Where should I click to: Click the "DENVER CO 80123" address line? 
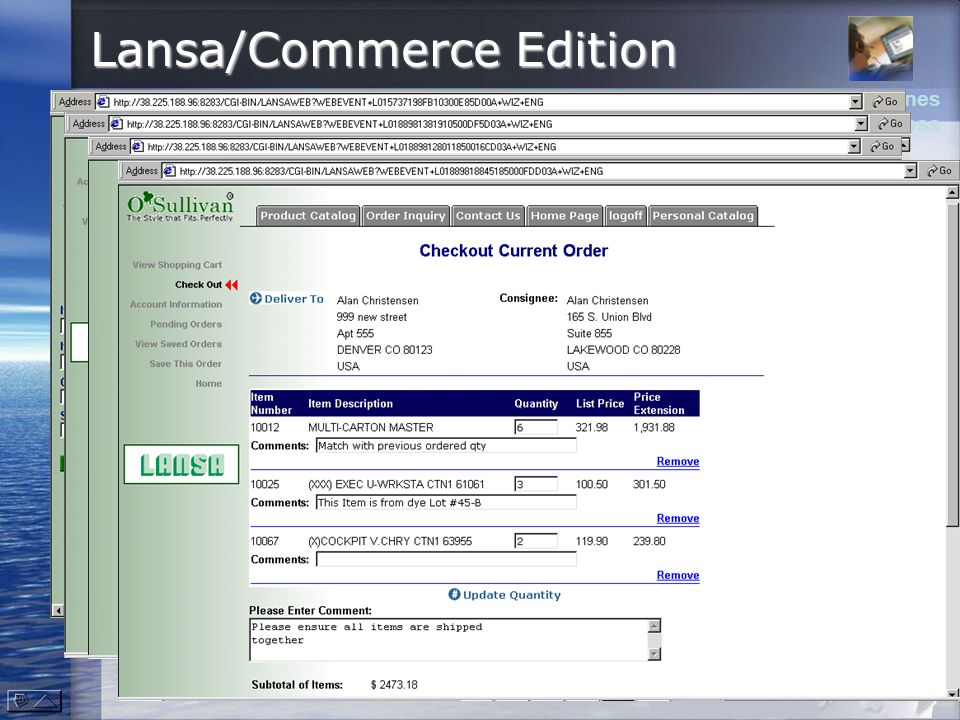click(384, 350)
